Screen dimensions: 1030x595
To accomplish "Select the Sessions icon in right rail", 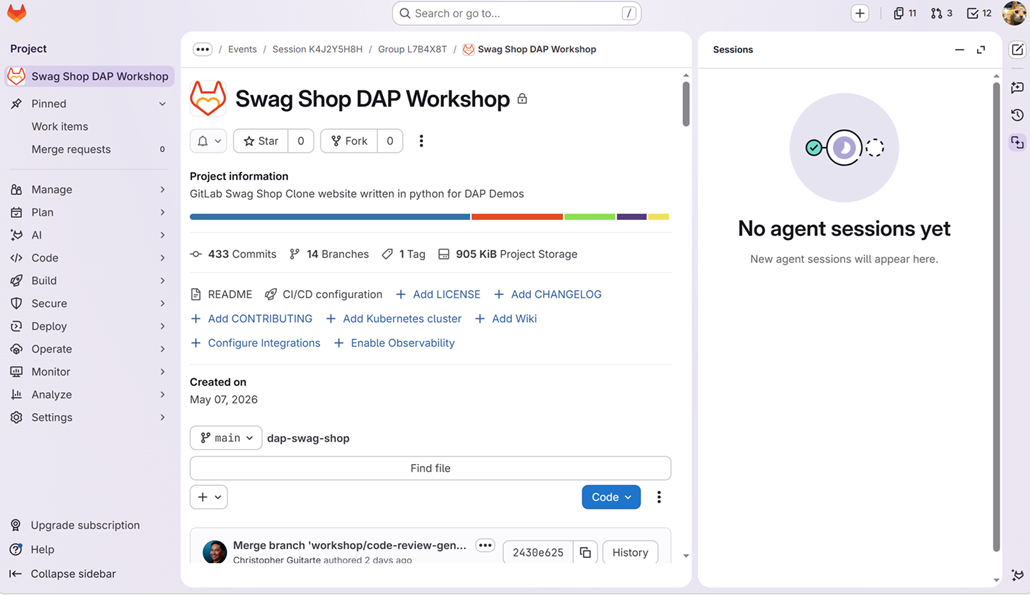I will [1018, 143].
